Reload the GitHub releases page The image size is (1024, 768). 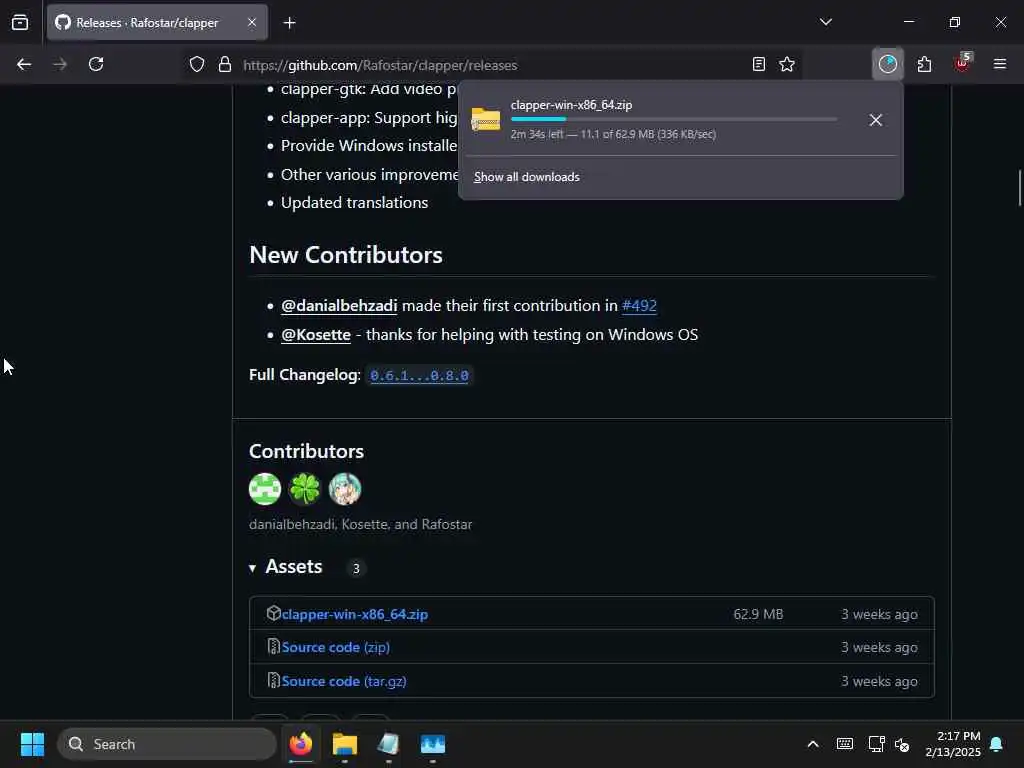click(x=96, y=64)
